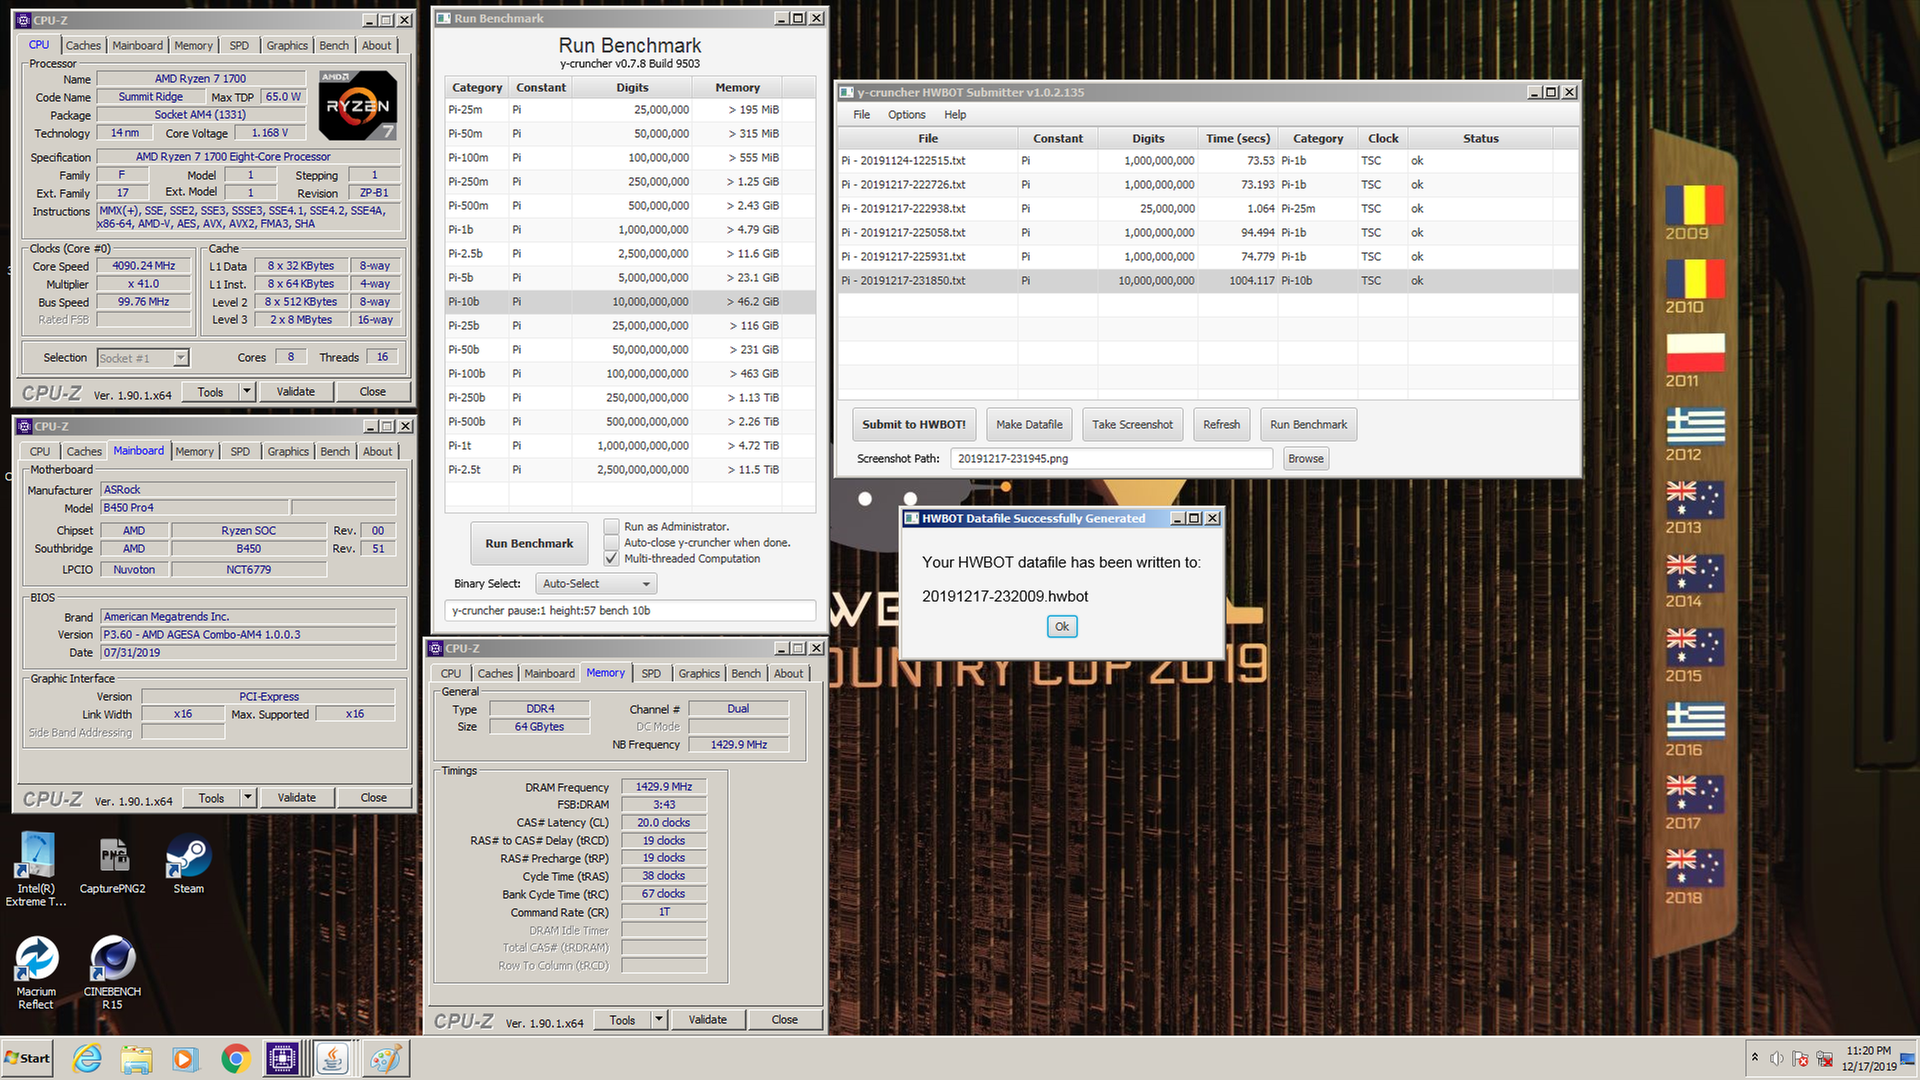Image resolution: width=1920 pixels, height=1080 pixels.
Task: Click the network tray icon
Action: (1824, 1058)
